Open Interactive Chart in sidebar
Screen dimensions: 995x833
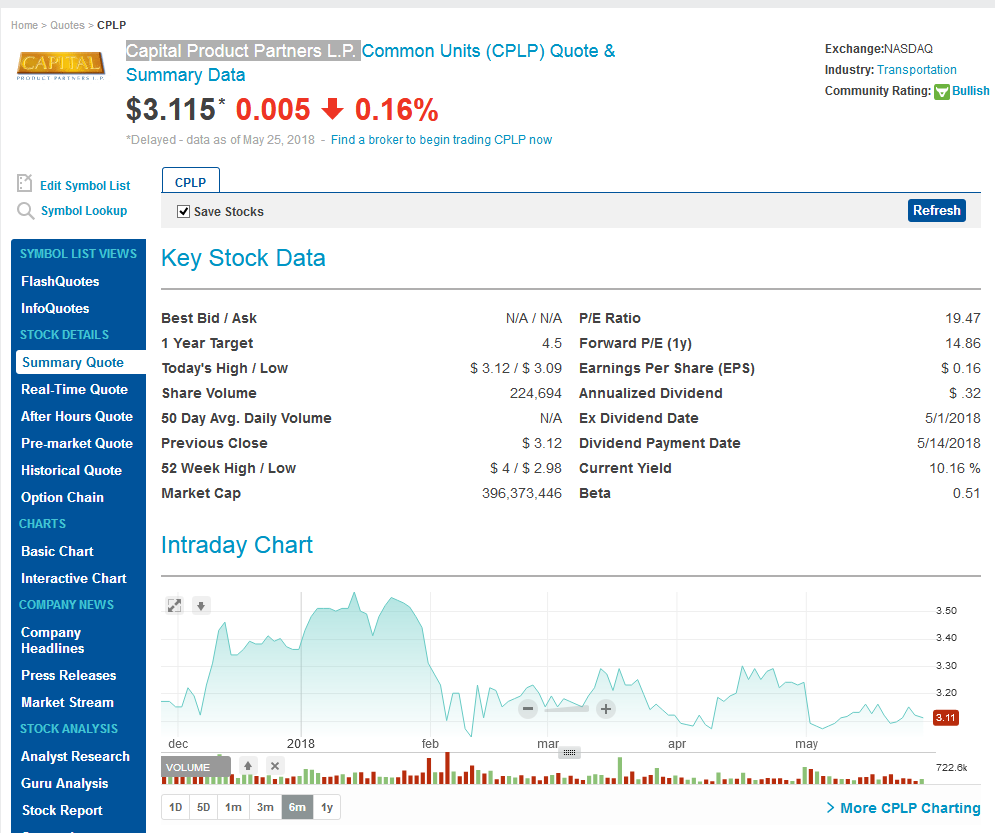click(x=74, y=578)
